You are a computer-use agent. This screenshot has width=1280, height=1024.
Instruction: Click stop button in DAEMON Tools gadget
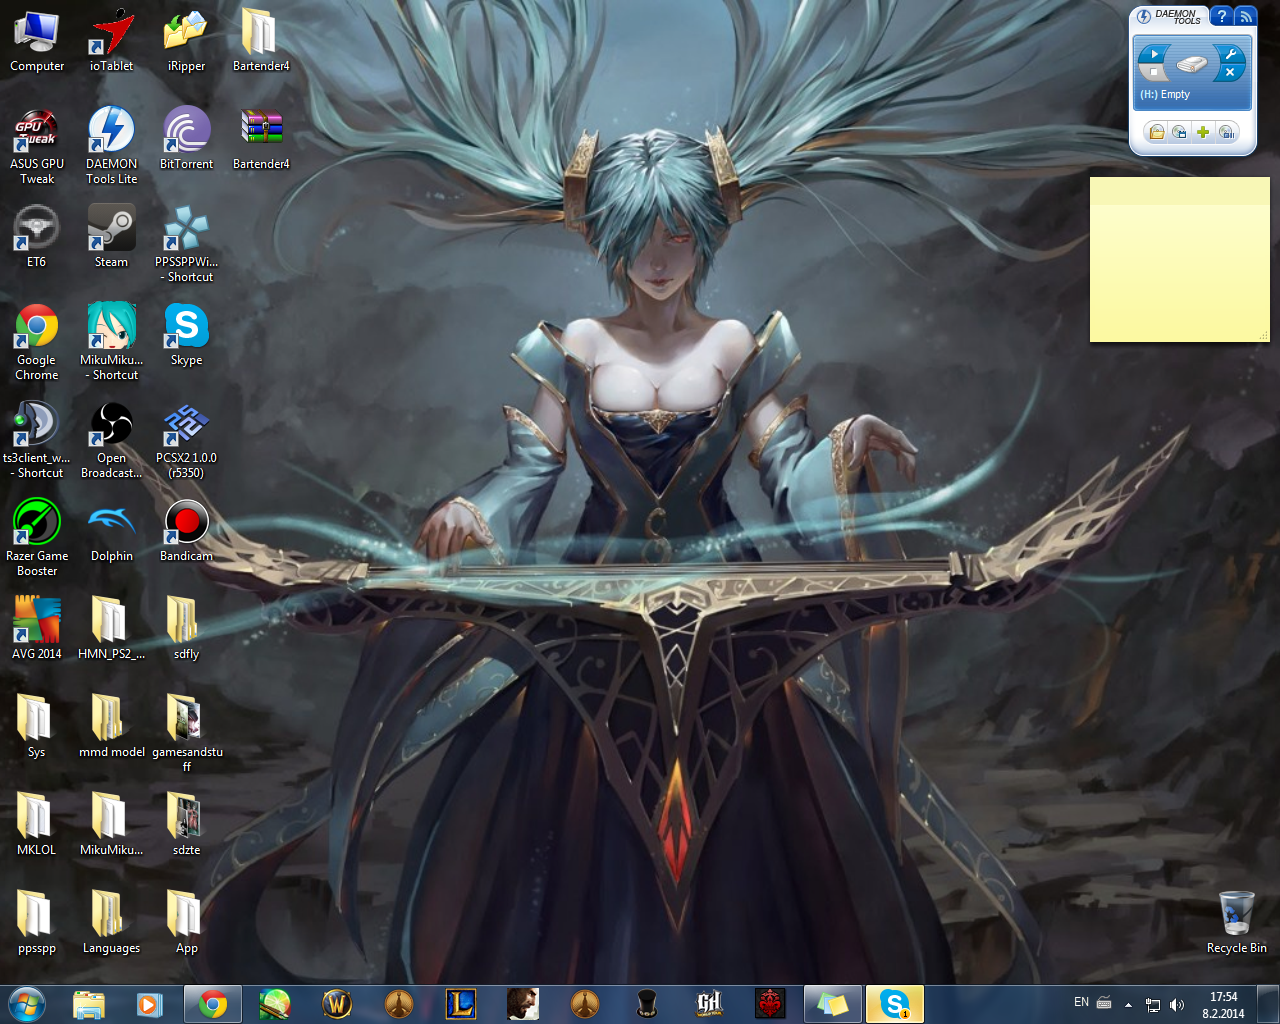click(x=1154, y=72)
